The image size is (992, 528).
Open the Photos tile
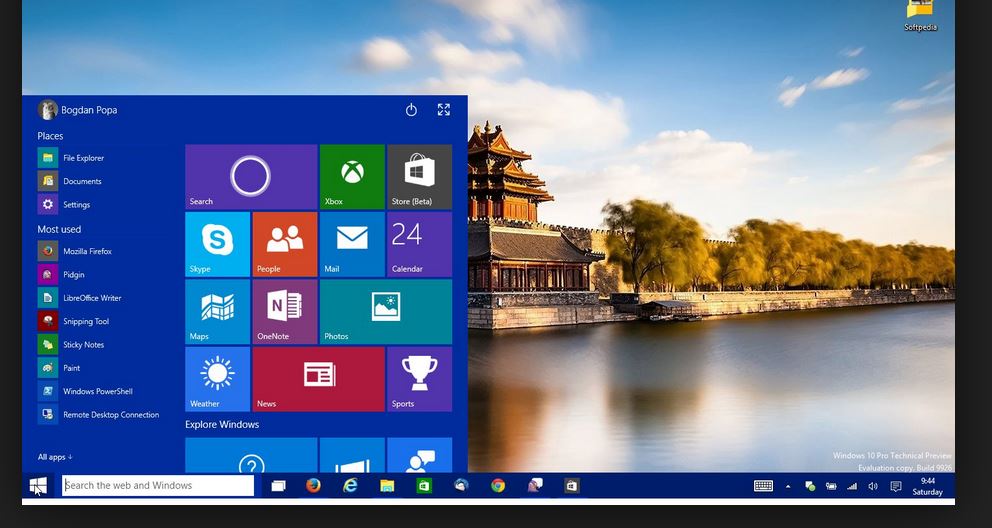pos(386,312)
